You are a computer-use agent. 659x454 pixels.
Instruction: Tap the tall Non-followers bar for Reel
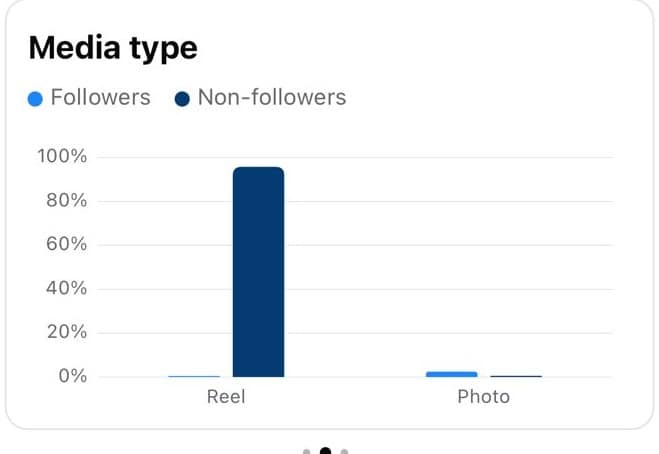[x=258, y=272]
